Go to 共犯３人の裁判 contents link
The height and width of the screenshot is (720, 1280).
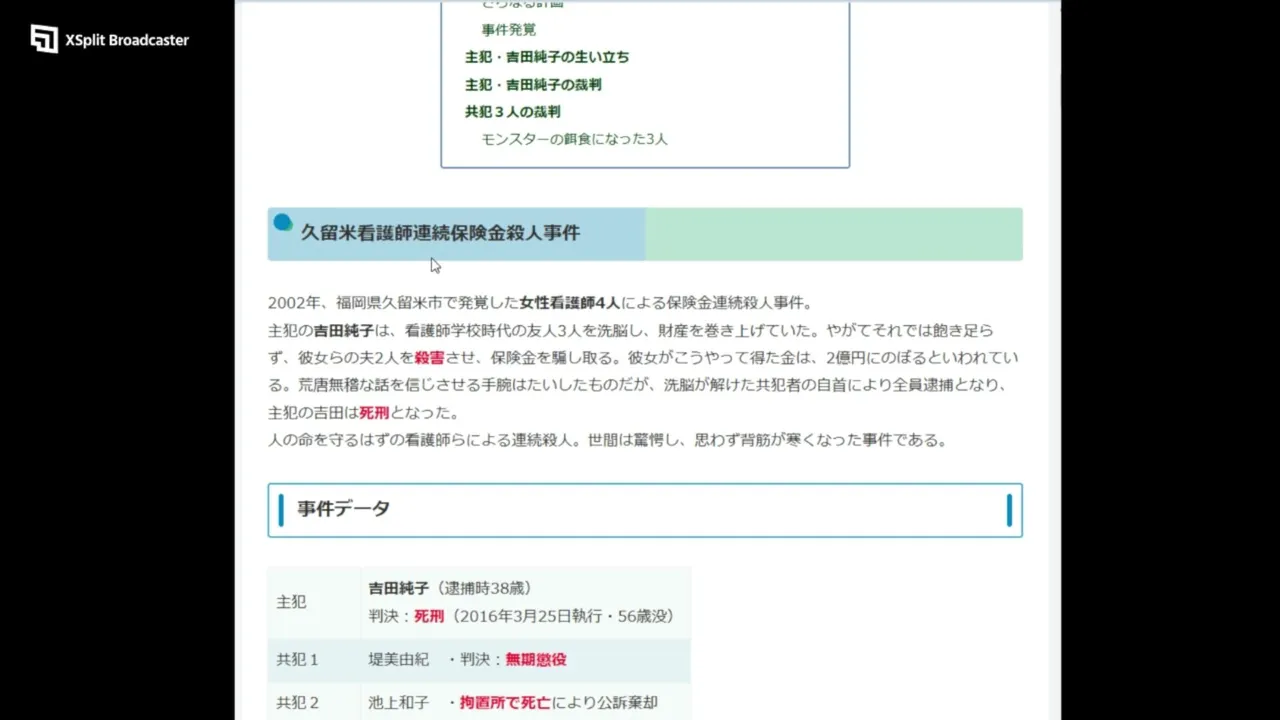513,112
